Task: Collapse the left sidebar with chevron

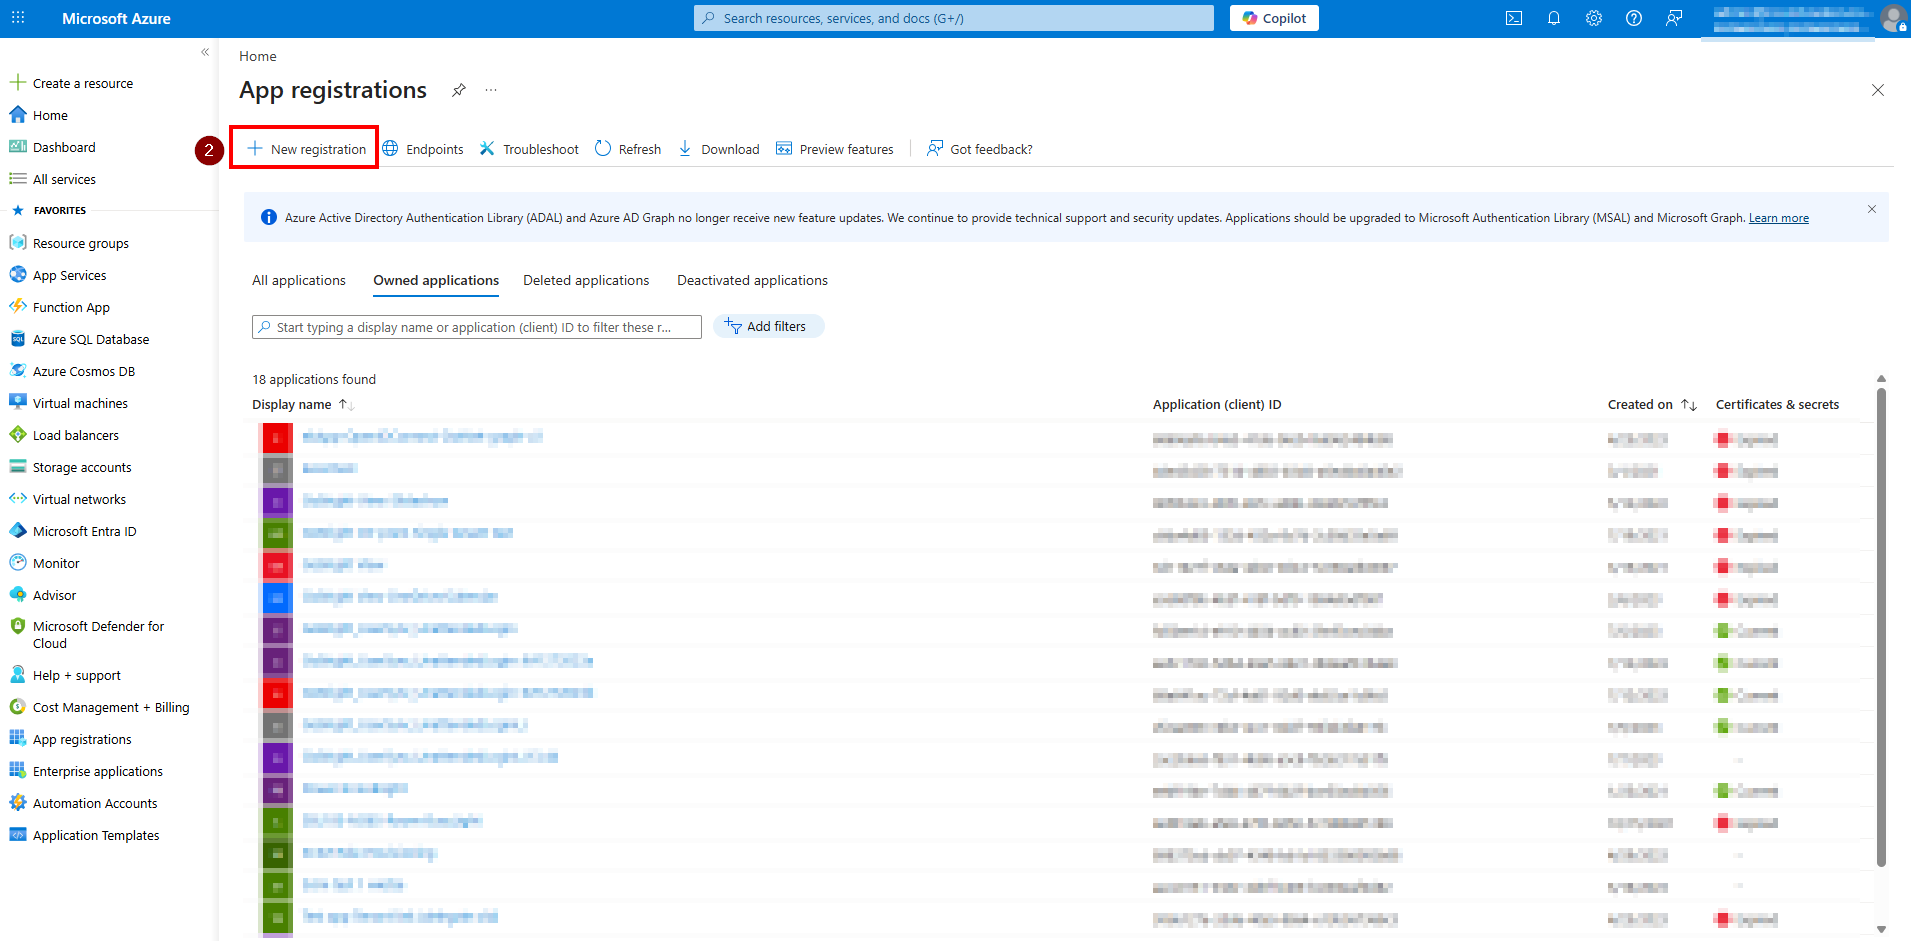Action: [205, 52]
